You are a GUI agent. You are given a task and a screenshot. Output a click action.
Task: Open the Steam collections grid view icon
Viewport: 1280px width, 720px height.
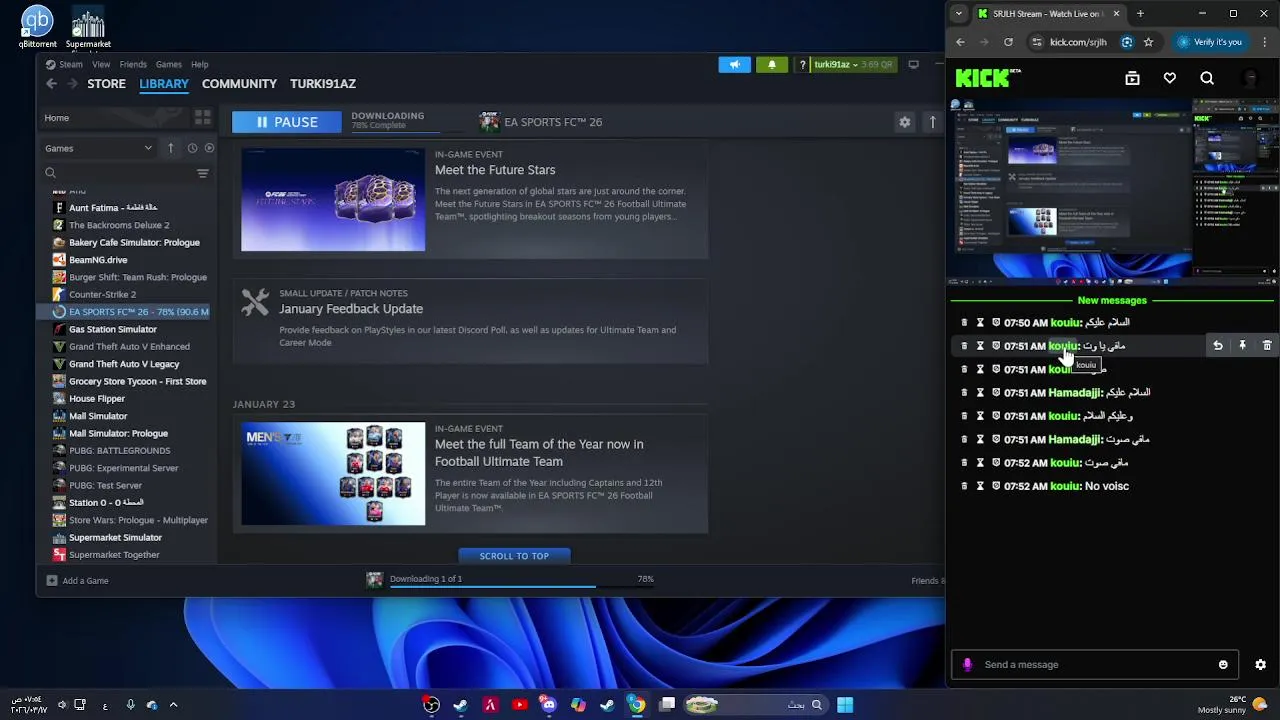(203, 117)
